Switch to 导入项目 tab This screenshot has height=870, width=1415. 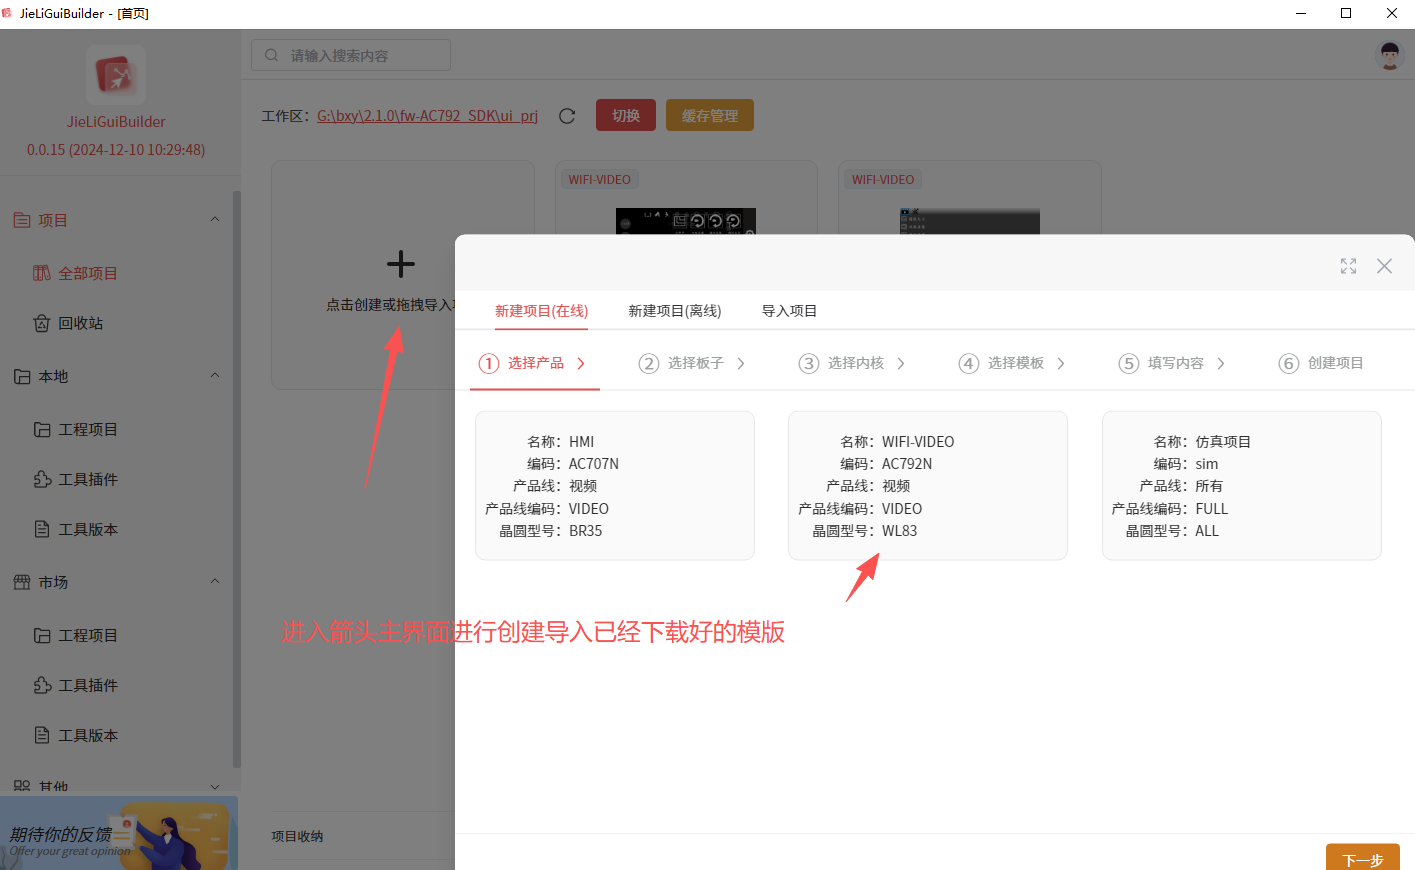tap(789, 311)
